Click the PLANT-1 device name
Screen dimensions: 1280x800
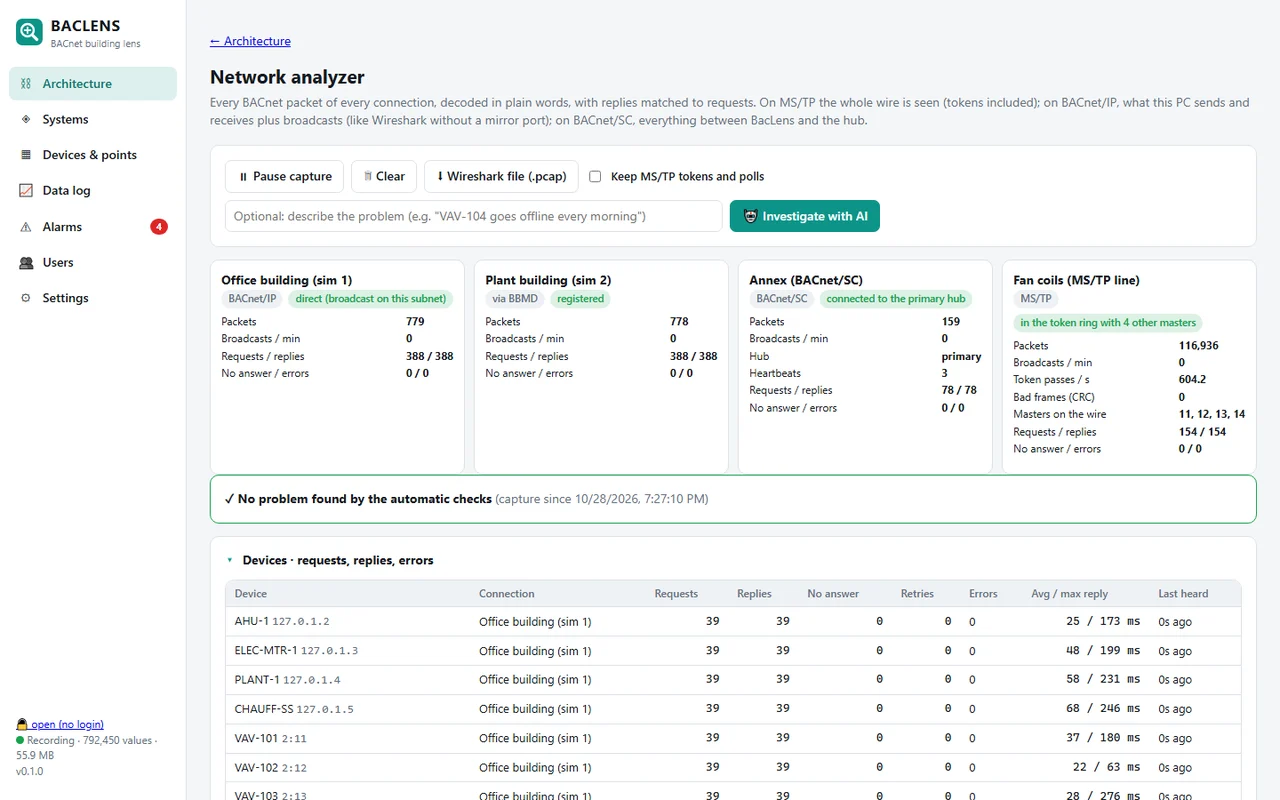pyautogui.click(x=257, y=679)
